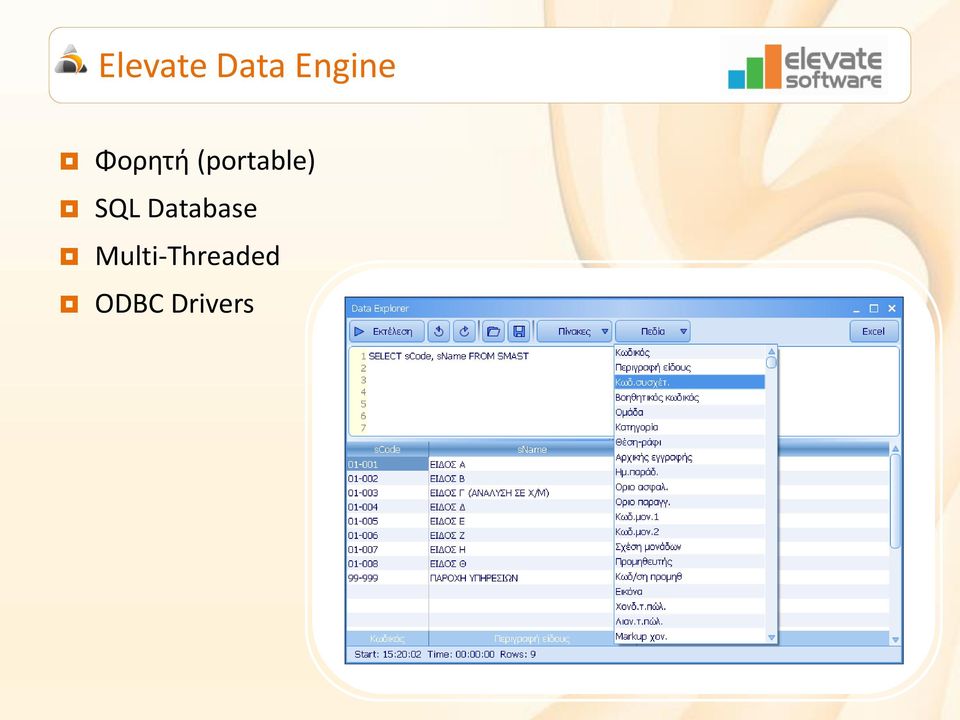The image size is (960, 720).
Task: Click ΕΙΔΟΣ Ε name cell
Action: pyautogui.click(x=521, y=521)
